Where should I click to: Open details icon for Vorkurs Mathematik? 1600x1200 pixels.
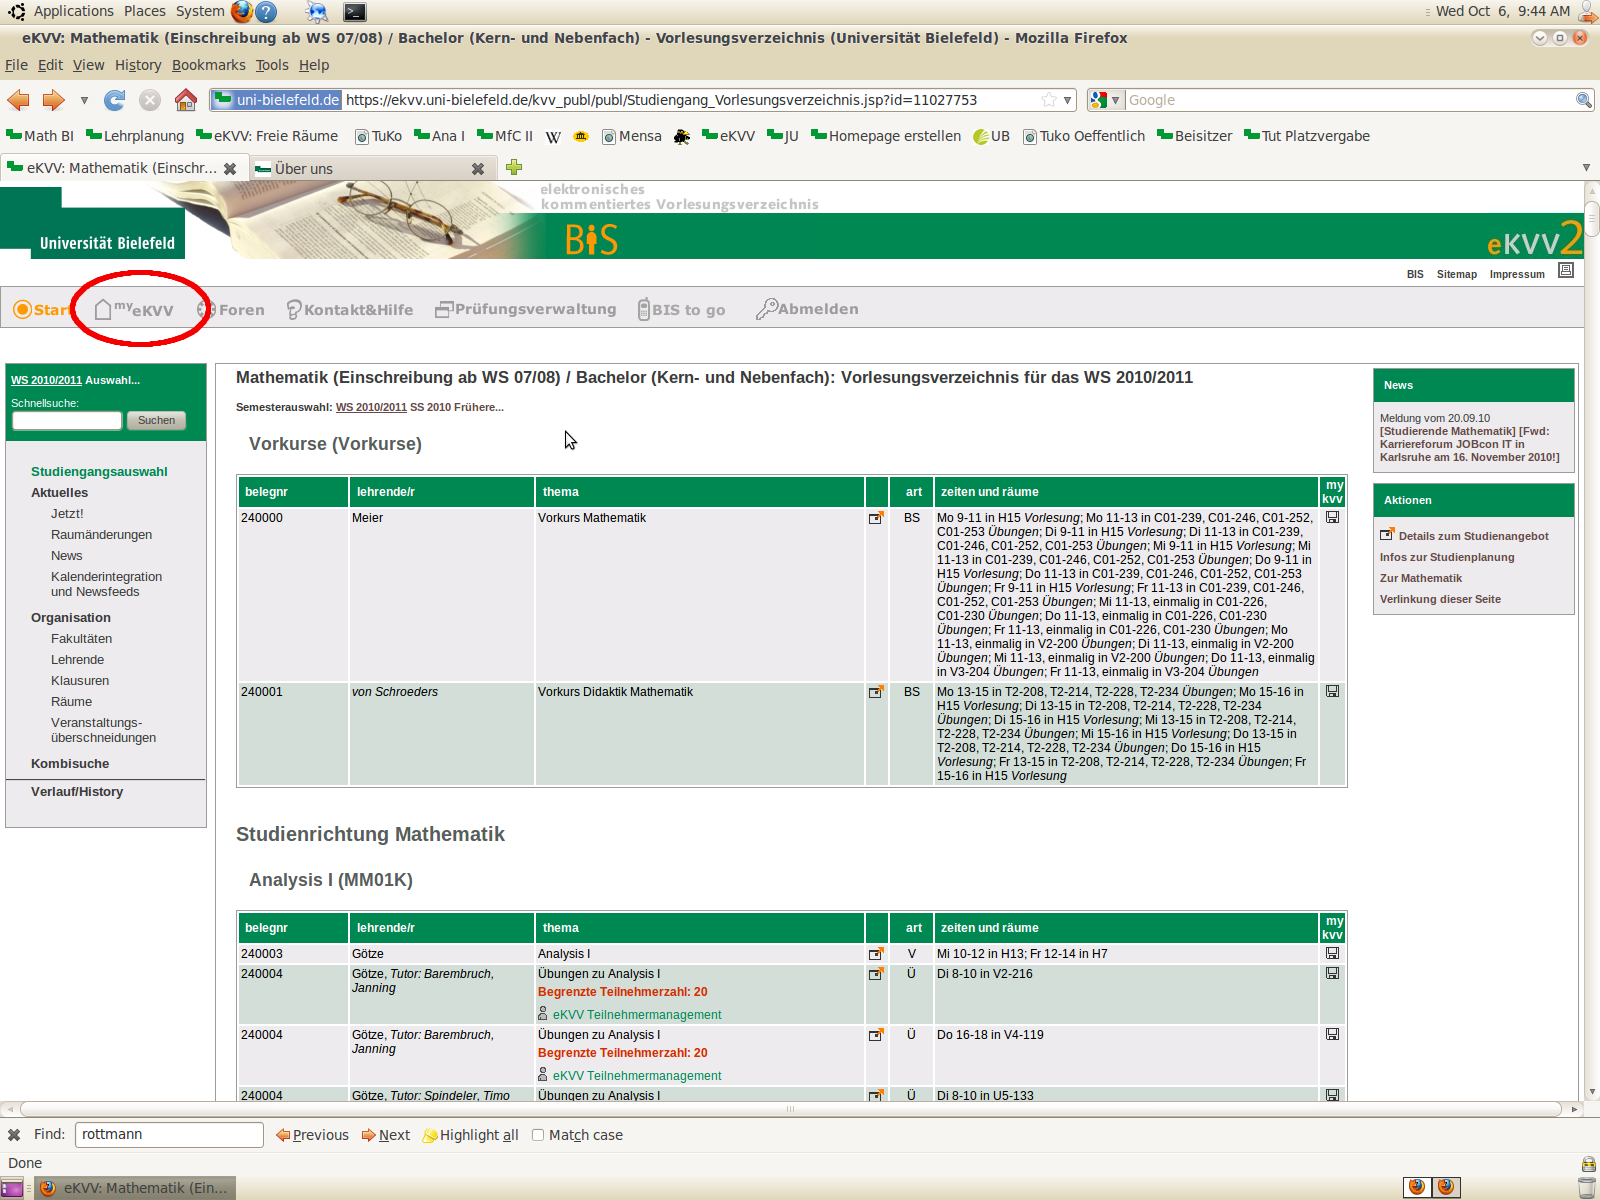876,518
